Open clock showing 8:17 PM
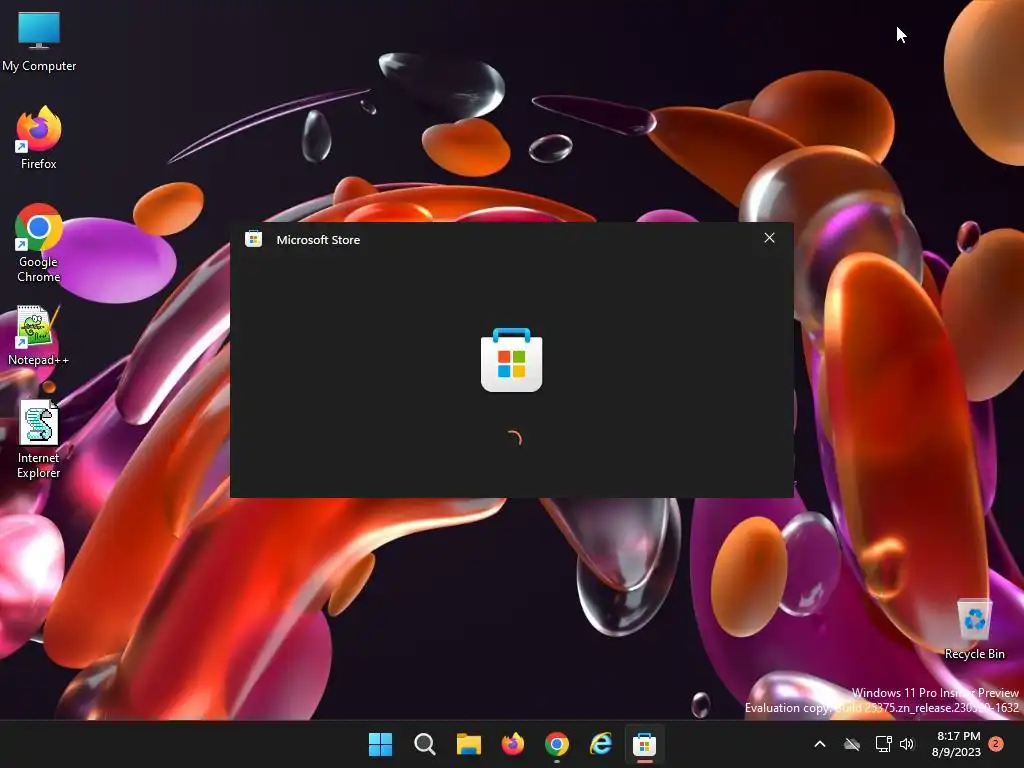Viewport: 1024px width, 768px height. click(957, 744)
